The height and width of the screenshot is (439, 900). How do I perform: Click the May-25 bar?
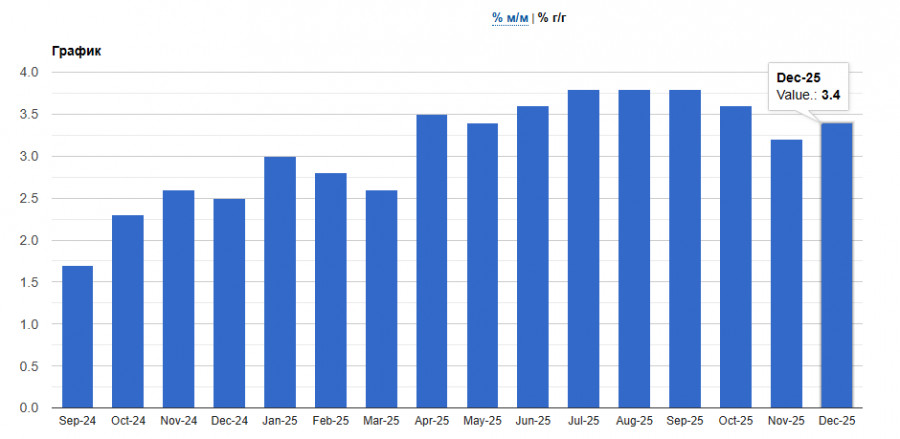pos(483,265)
